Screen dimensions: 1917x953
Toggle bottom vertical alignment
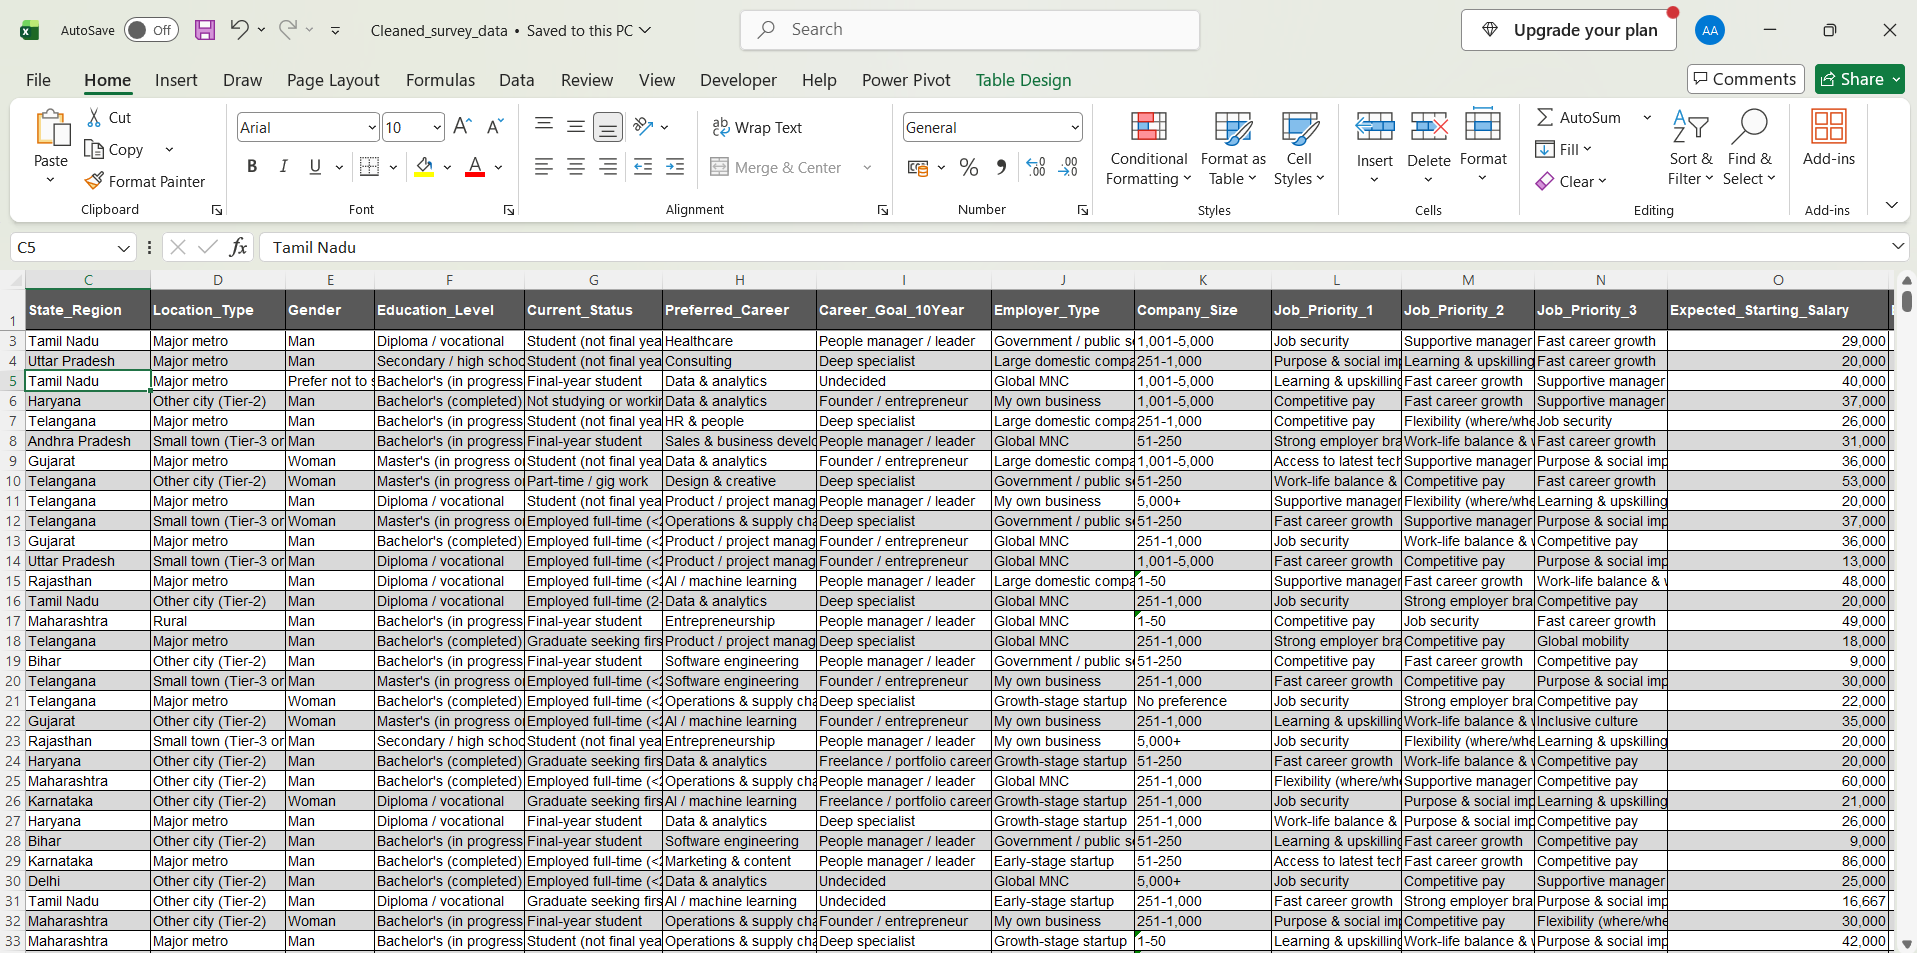pos(607,127)
